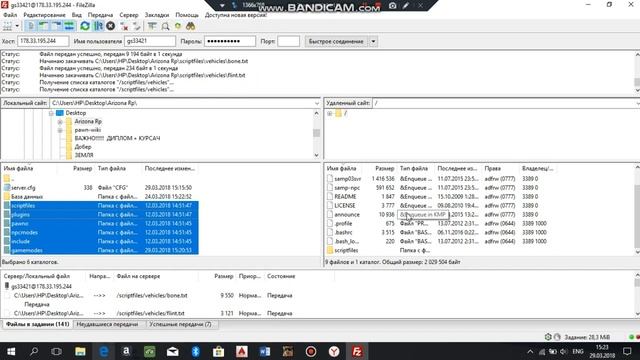Switch to the Неудавшиеся передачи tab

107,324
